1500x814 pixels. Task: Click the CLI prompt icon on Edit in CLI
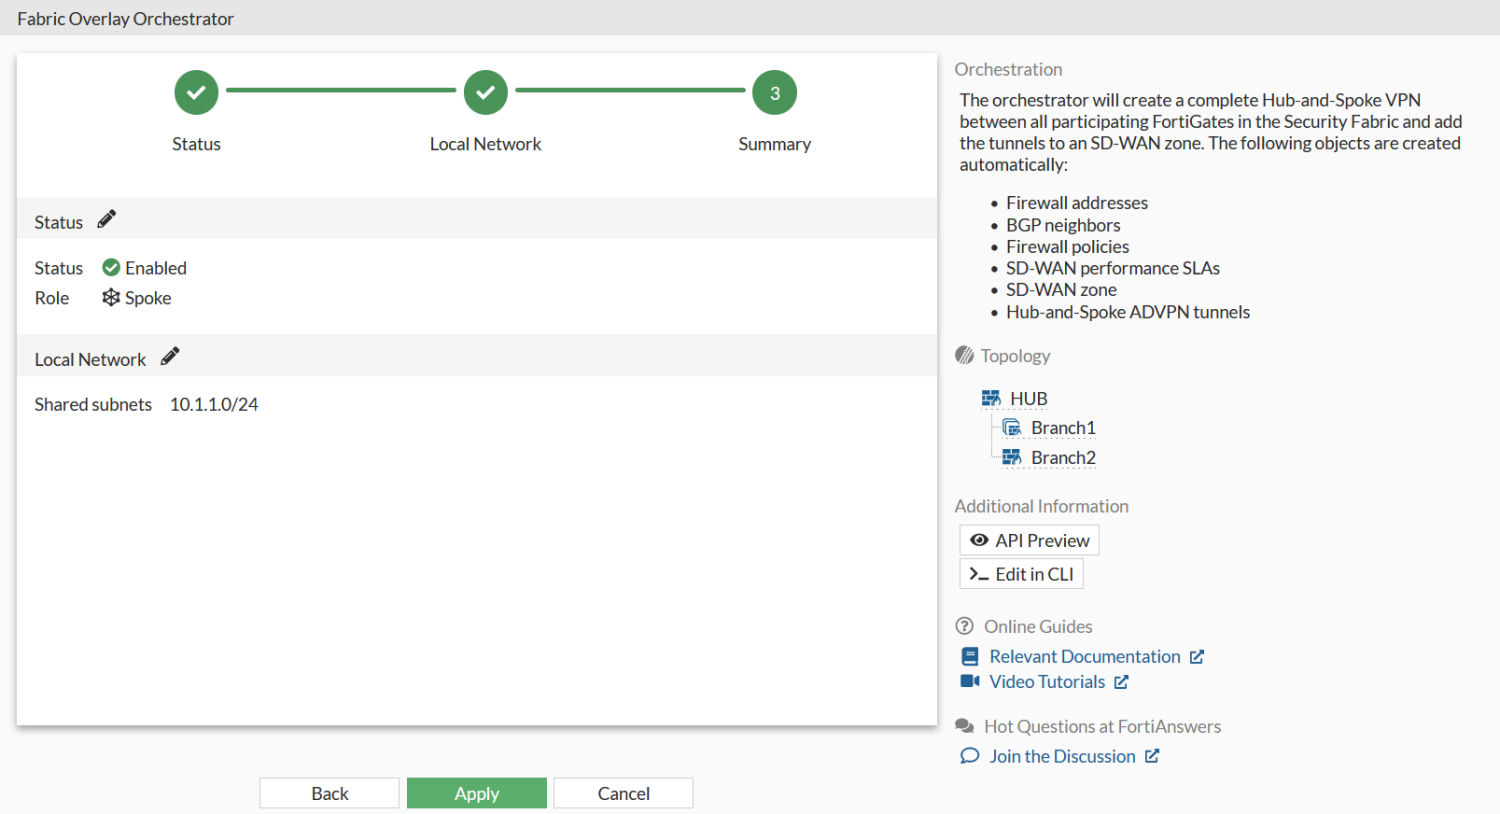tap(979, 574)
